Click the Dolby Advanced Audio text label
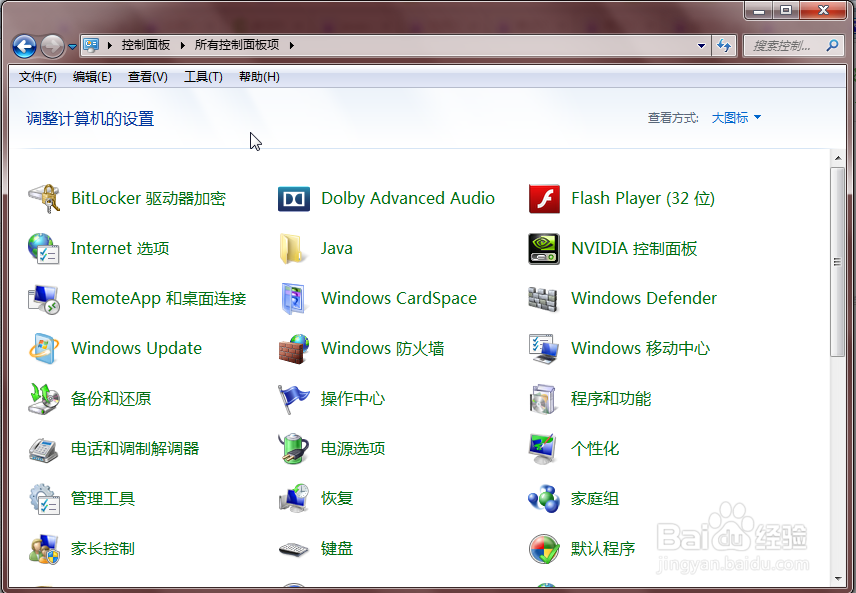Viewport: 856px width, 593px height. (408, 198)
